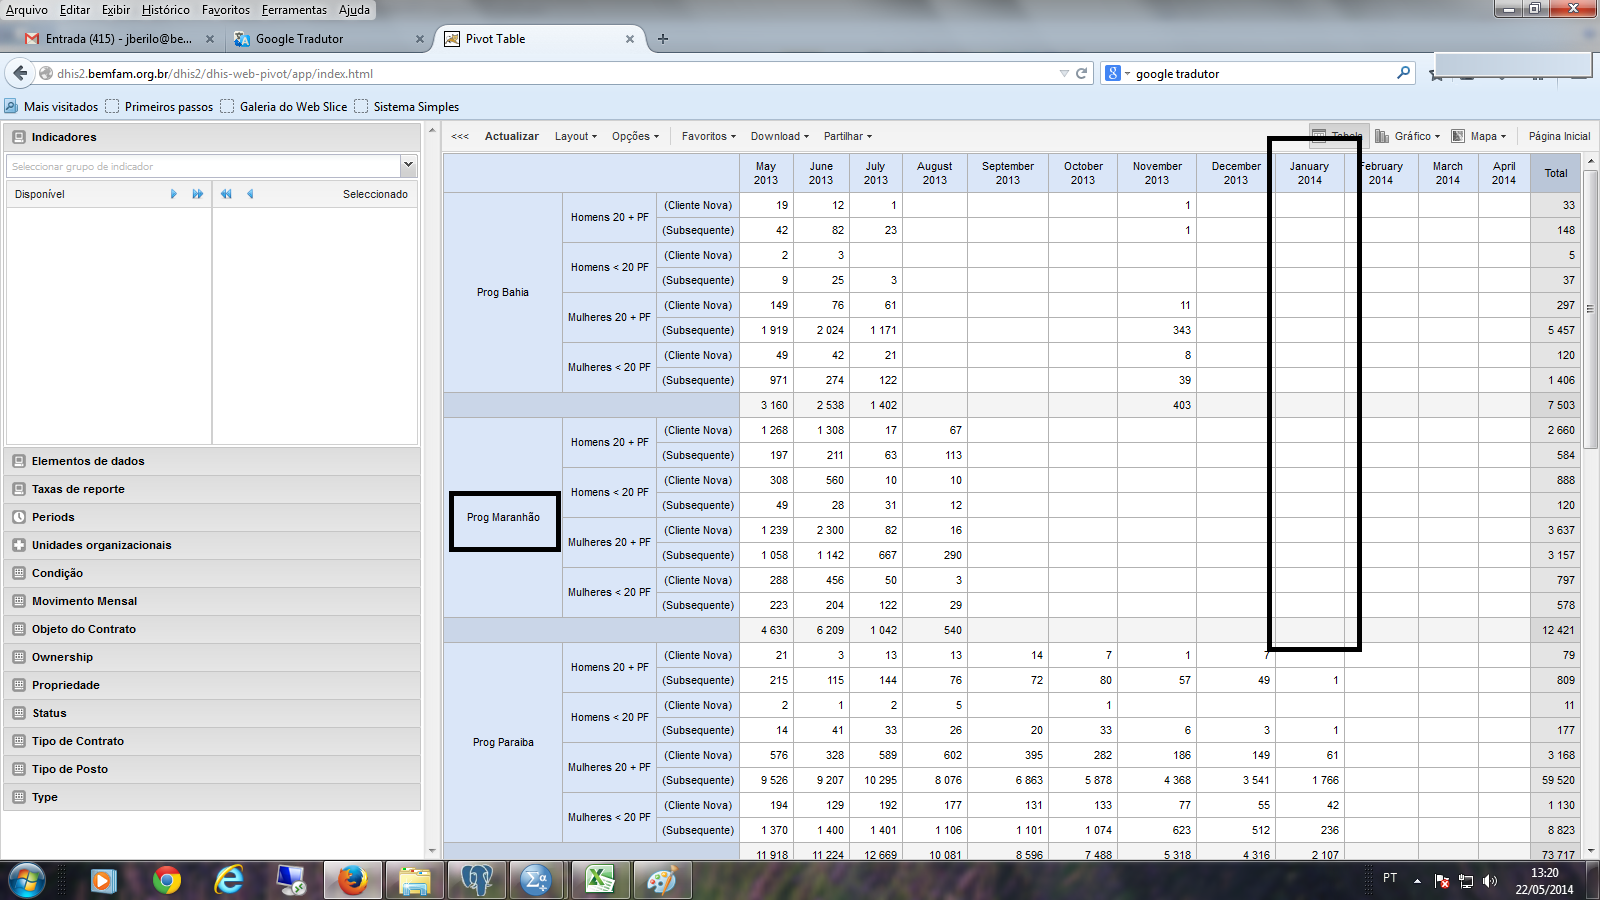Open the indicator group dropdown
This screenshot has height=900, width=1600.
click(408, 166)
